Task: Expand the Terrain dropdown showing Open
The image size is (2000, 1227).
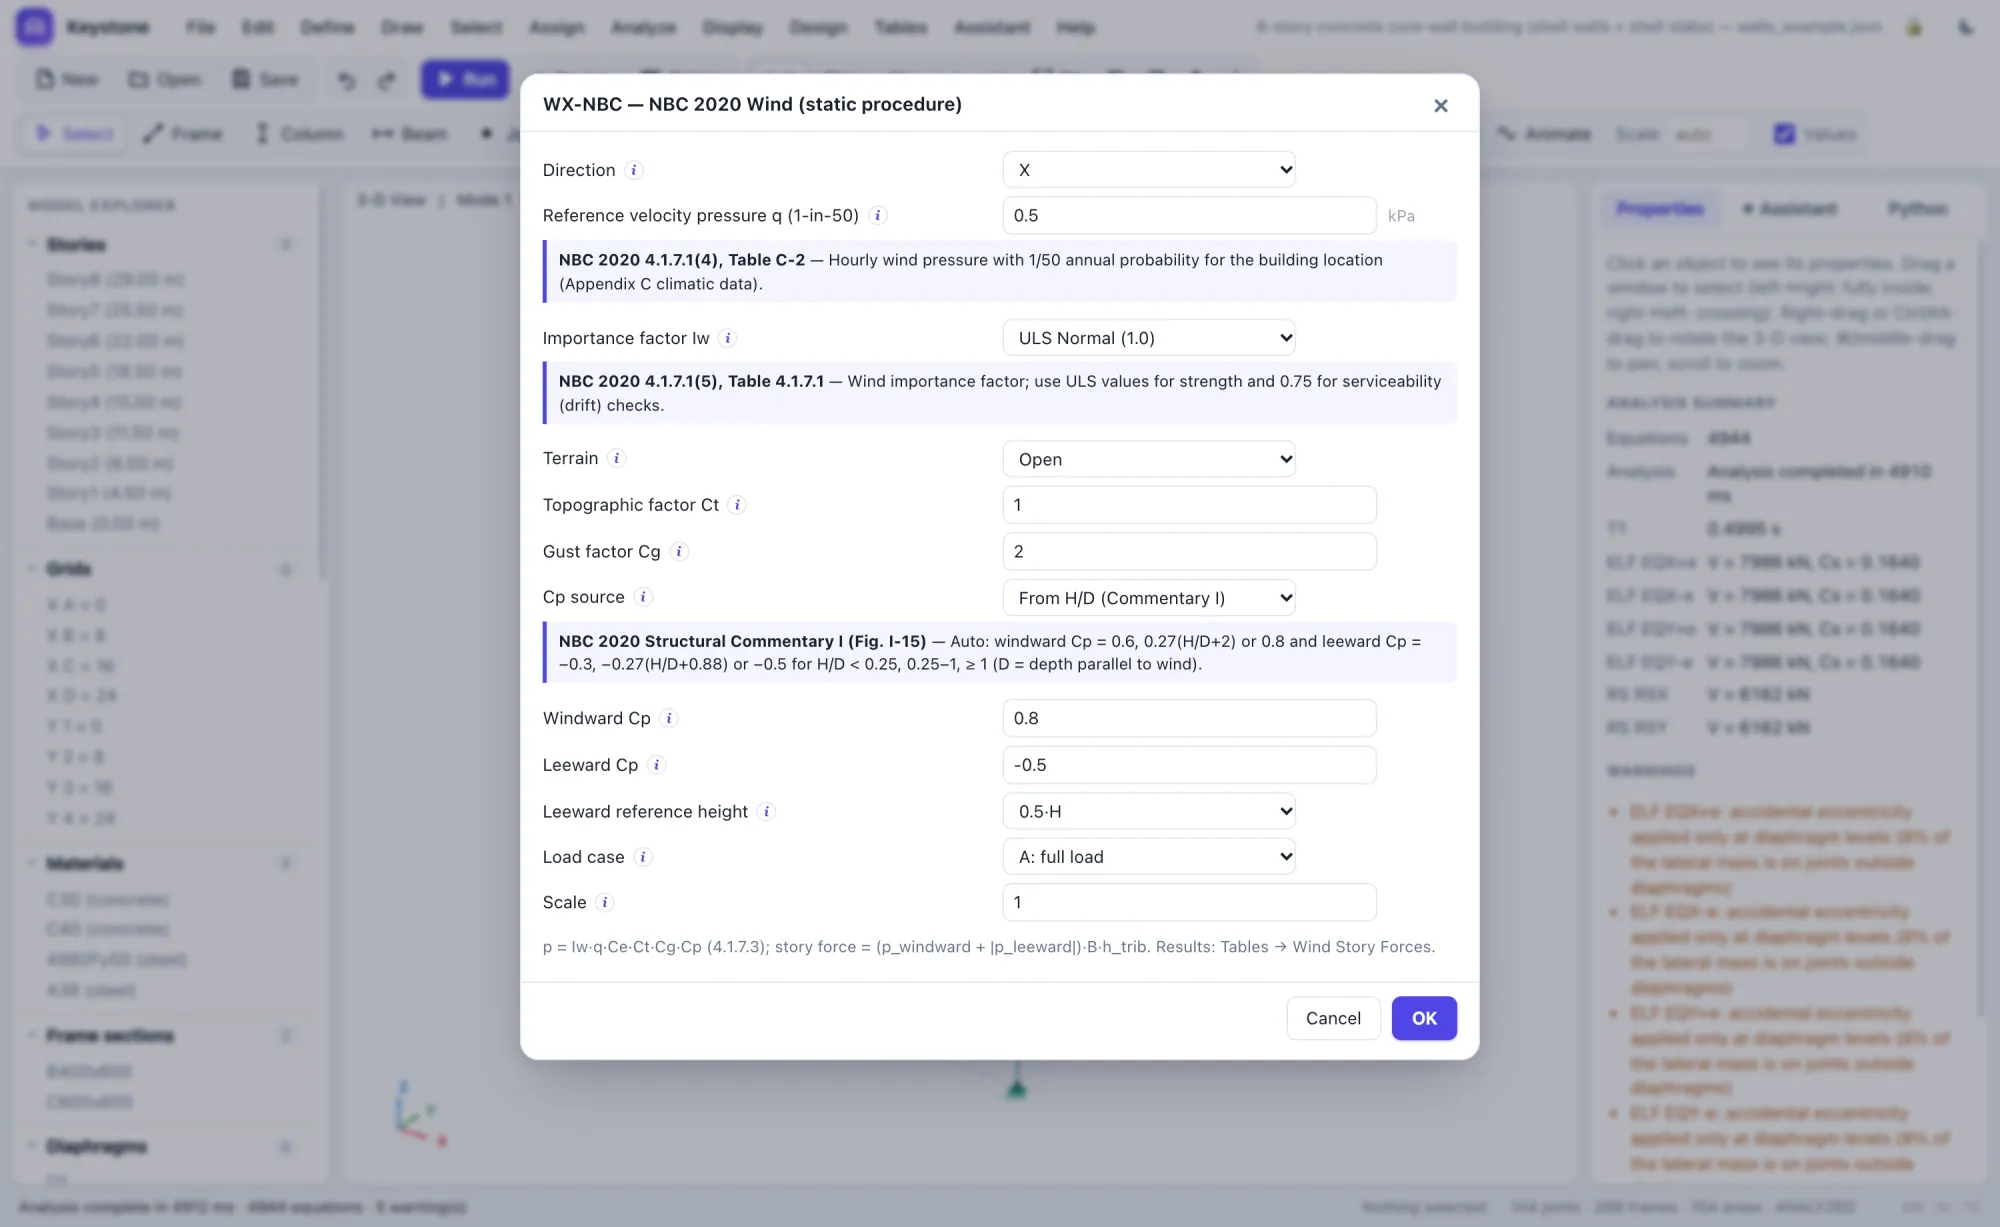Action: point(1149,459)
